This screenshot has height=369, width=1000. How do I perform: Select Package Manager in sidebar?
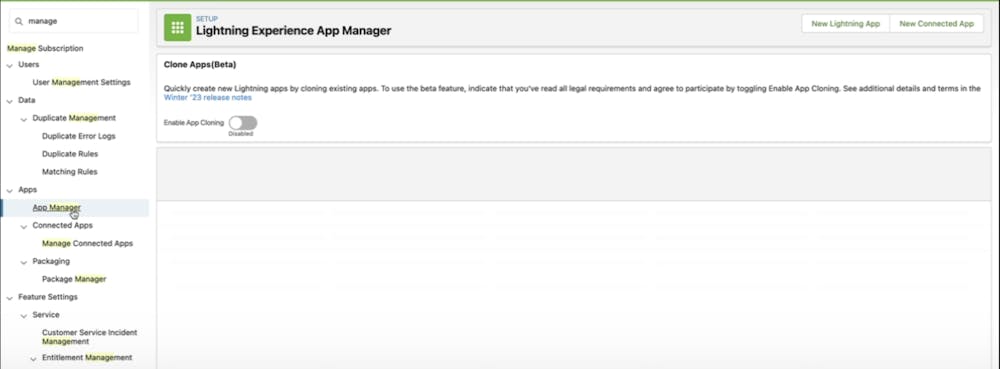[x=74, y=279]
